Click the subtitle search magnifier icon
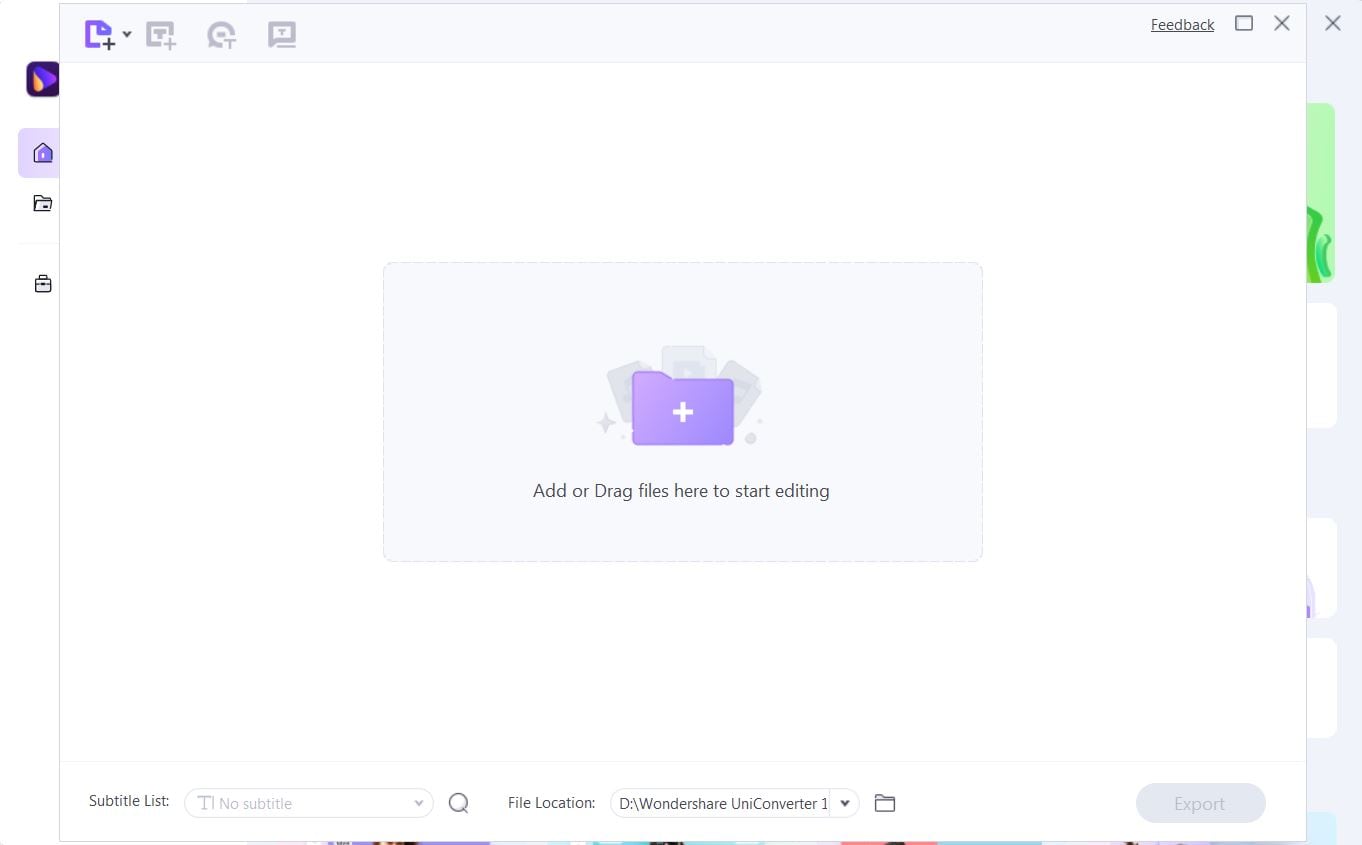The image size is (1362, 845). tap(459, 803)
